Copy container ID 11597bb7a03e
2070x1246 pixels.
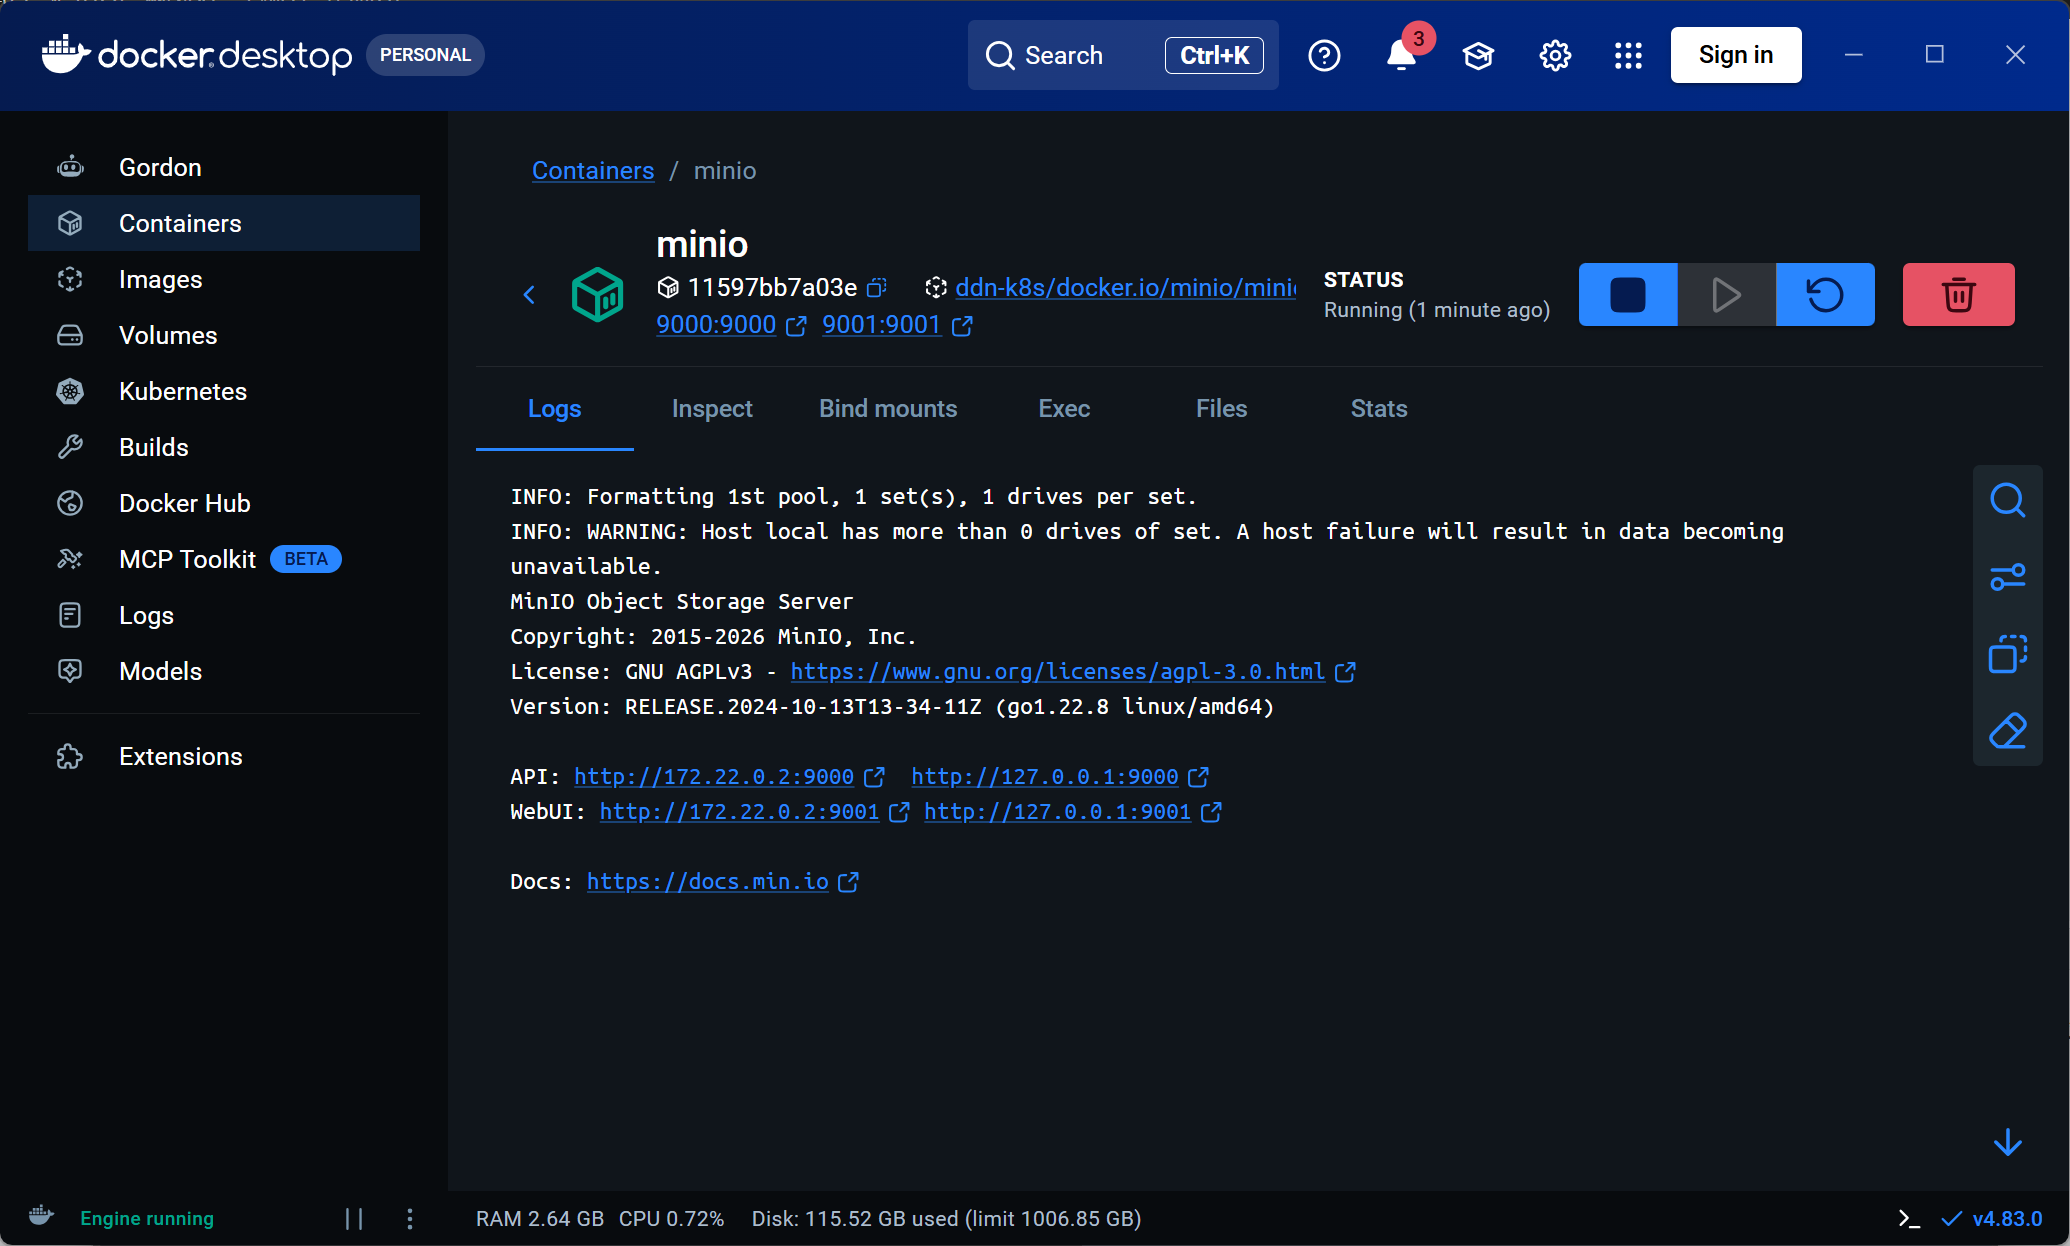coord(876,288)
